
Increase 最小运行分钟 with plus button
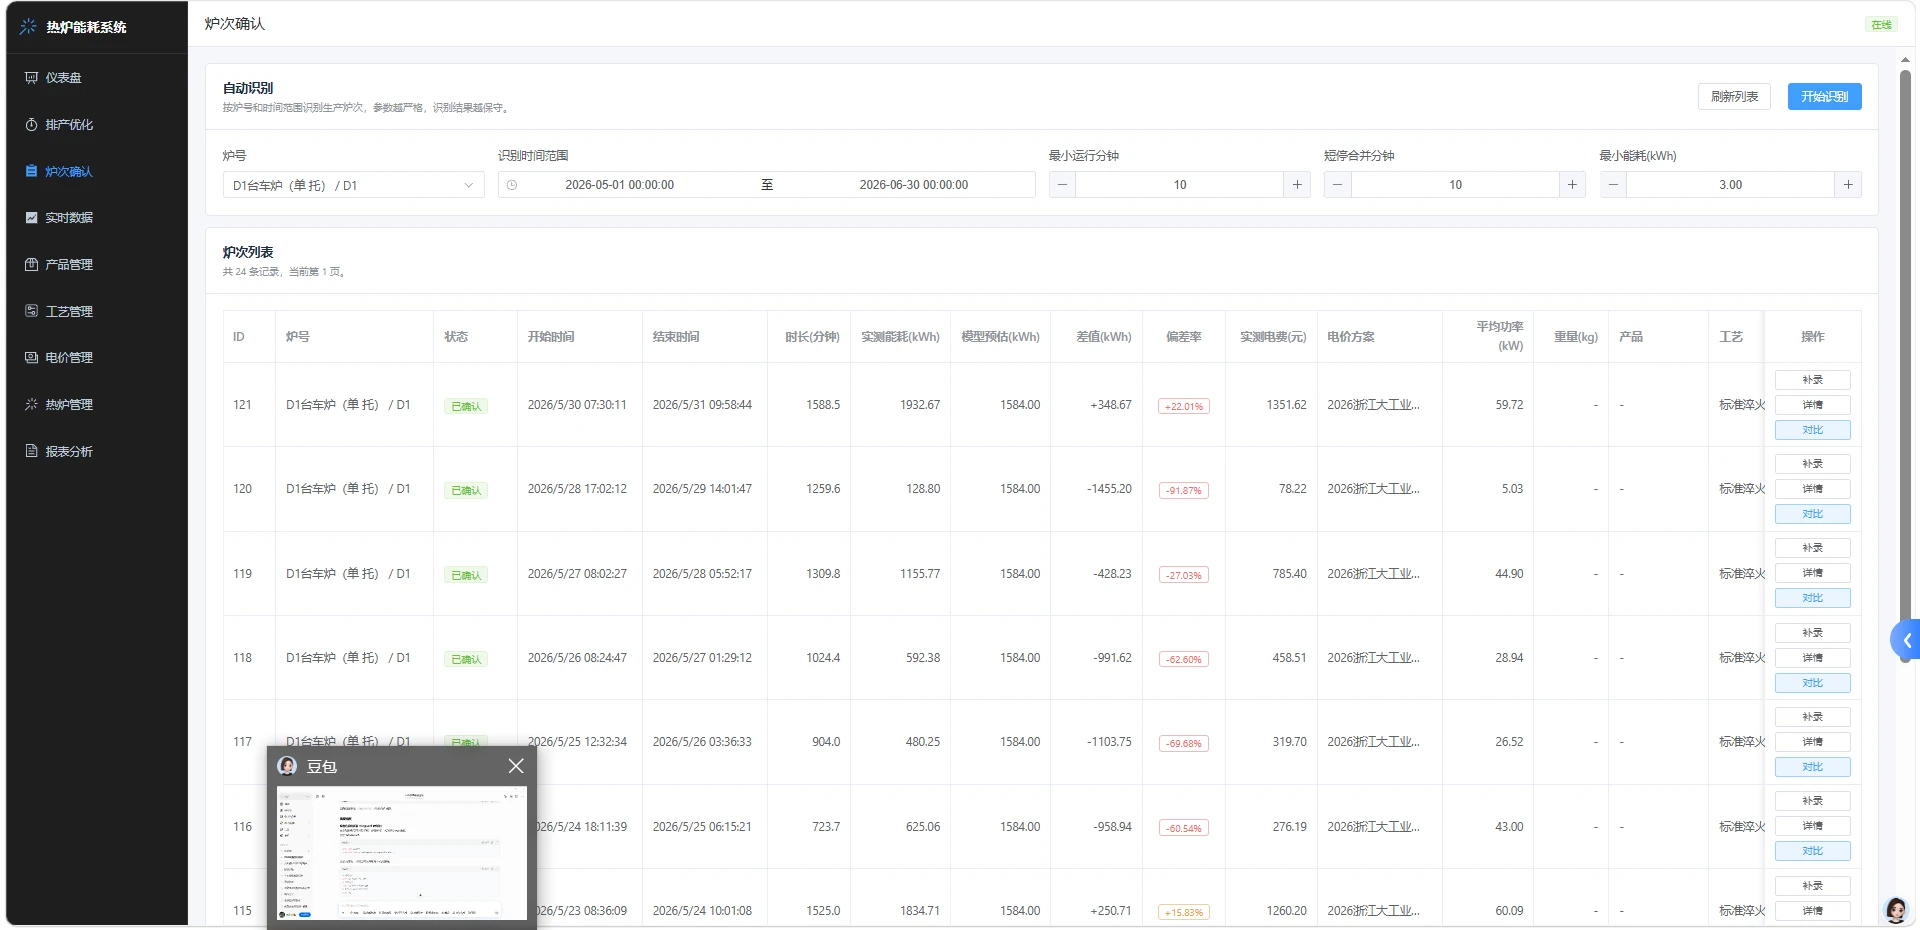[1297, 185]
